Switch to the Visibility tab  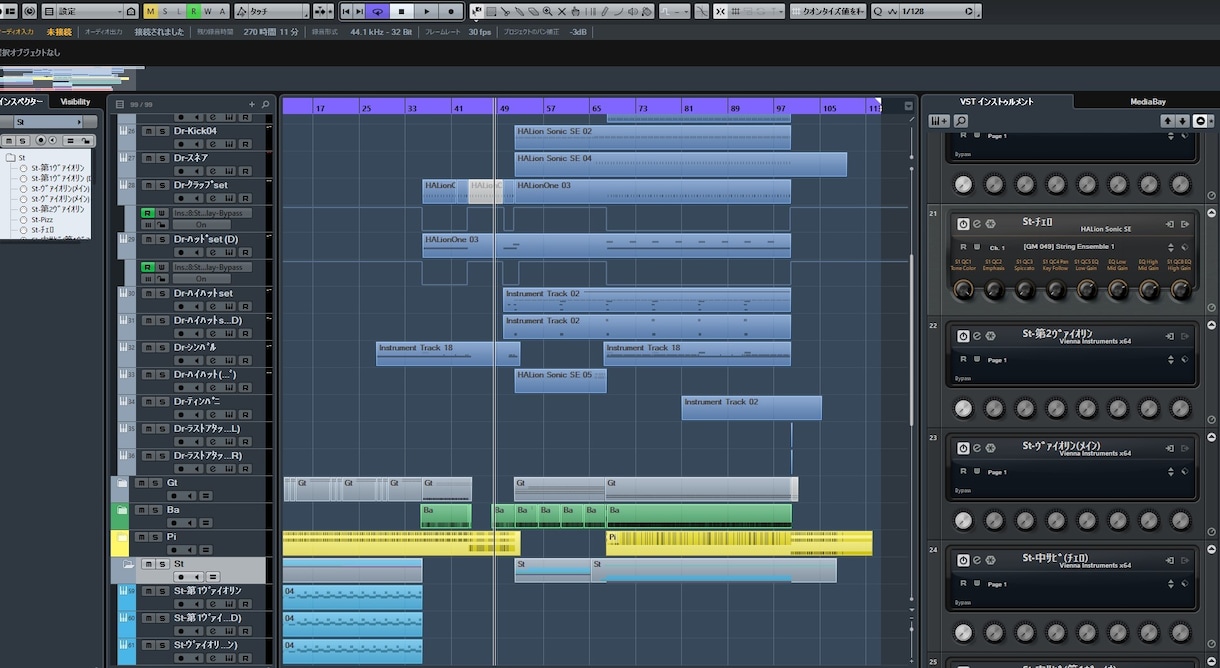(75, 101)
